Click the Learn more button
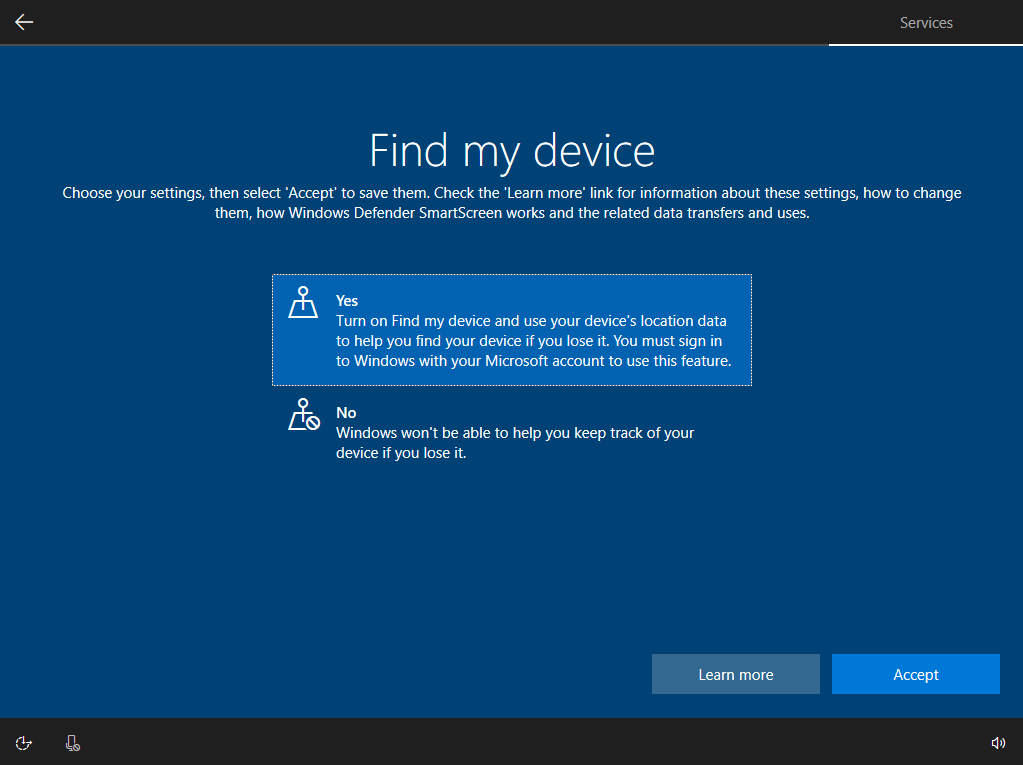1023x765 pixels. [736, 674]
